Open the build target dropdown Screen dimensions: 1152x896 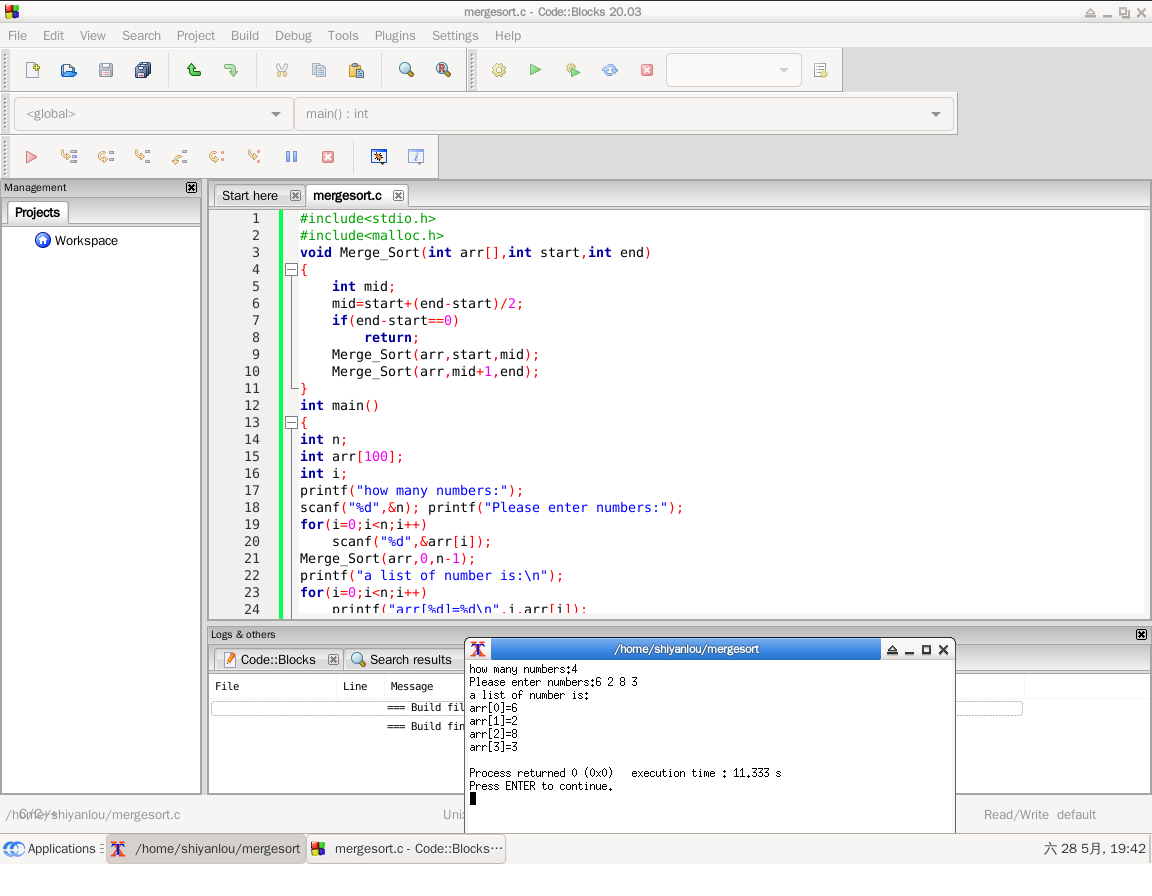(733, 70)
